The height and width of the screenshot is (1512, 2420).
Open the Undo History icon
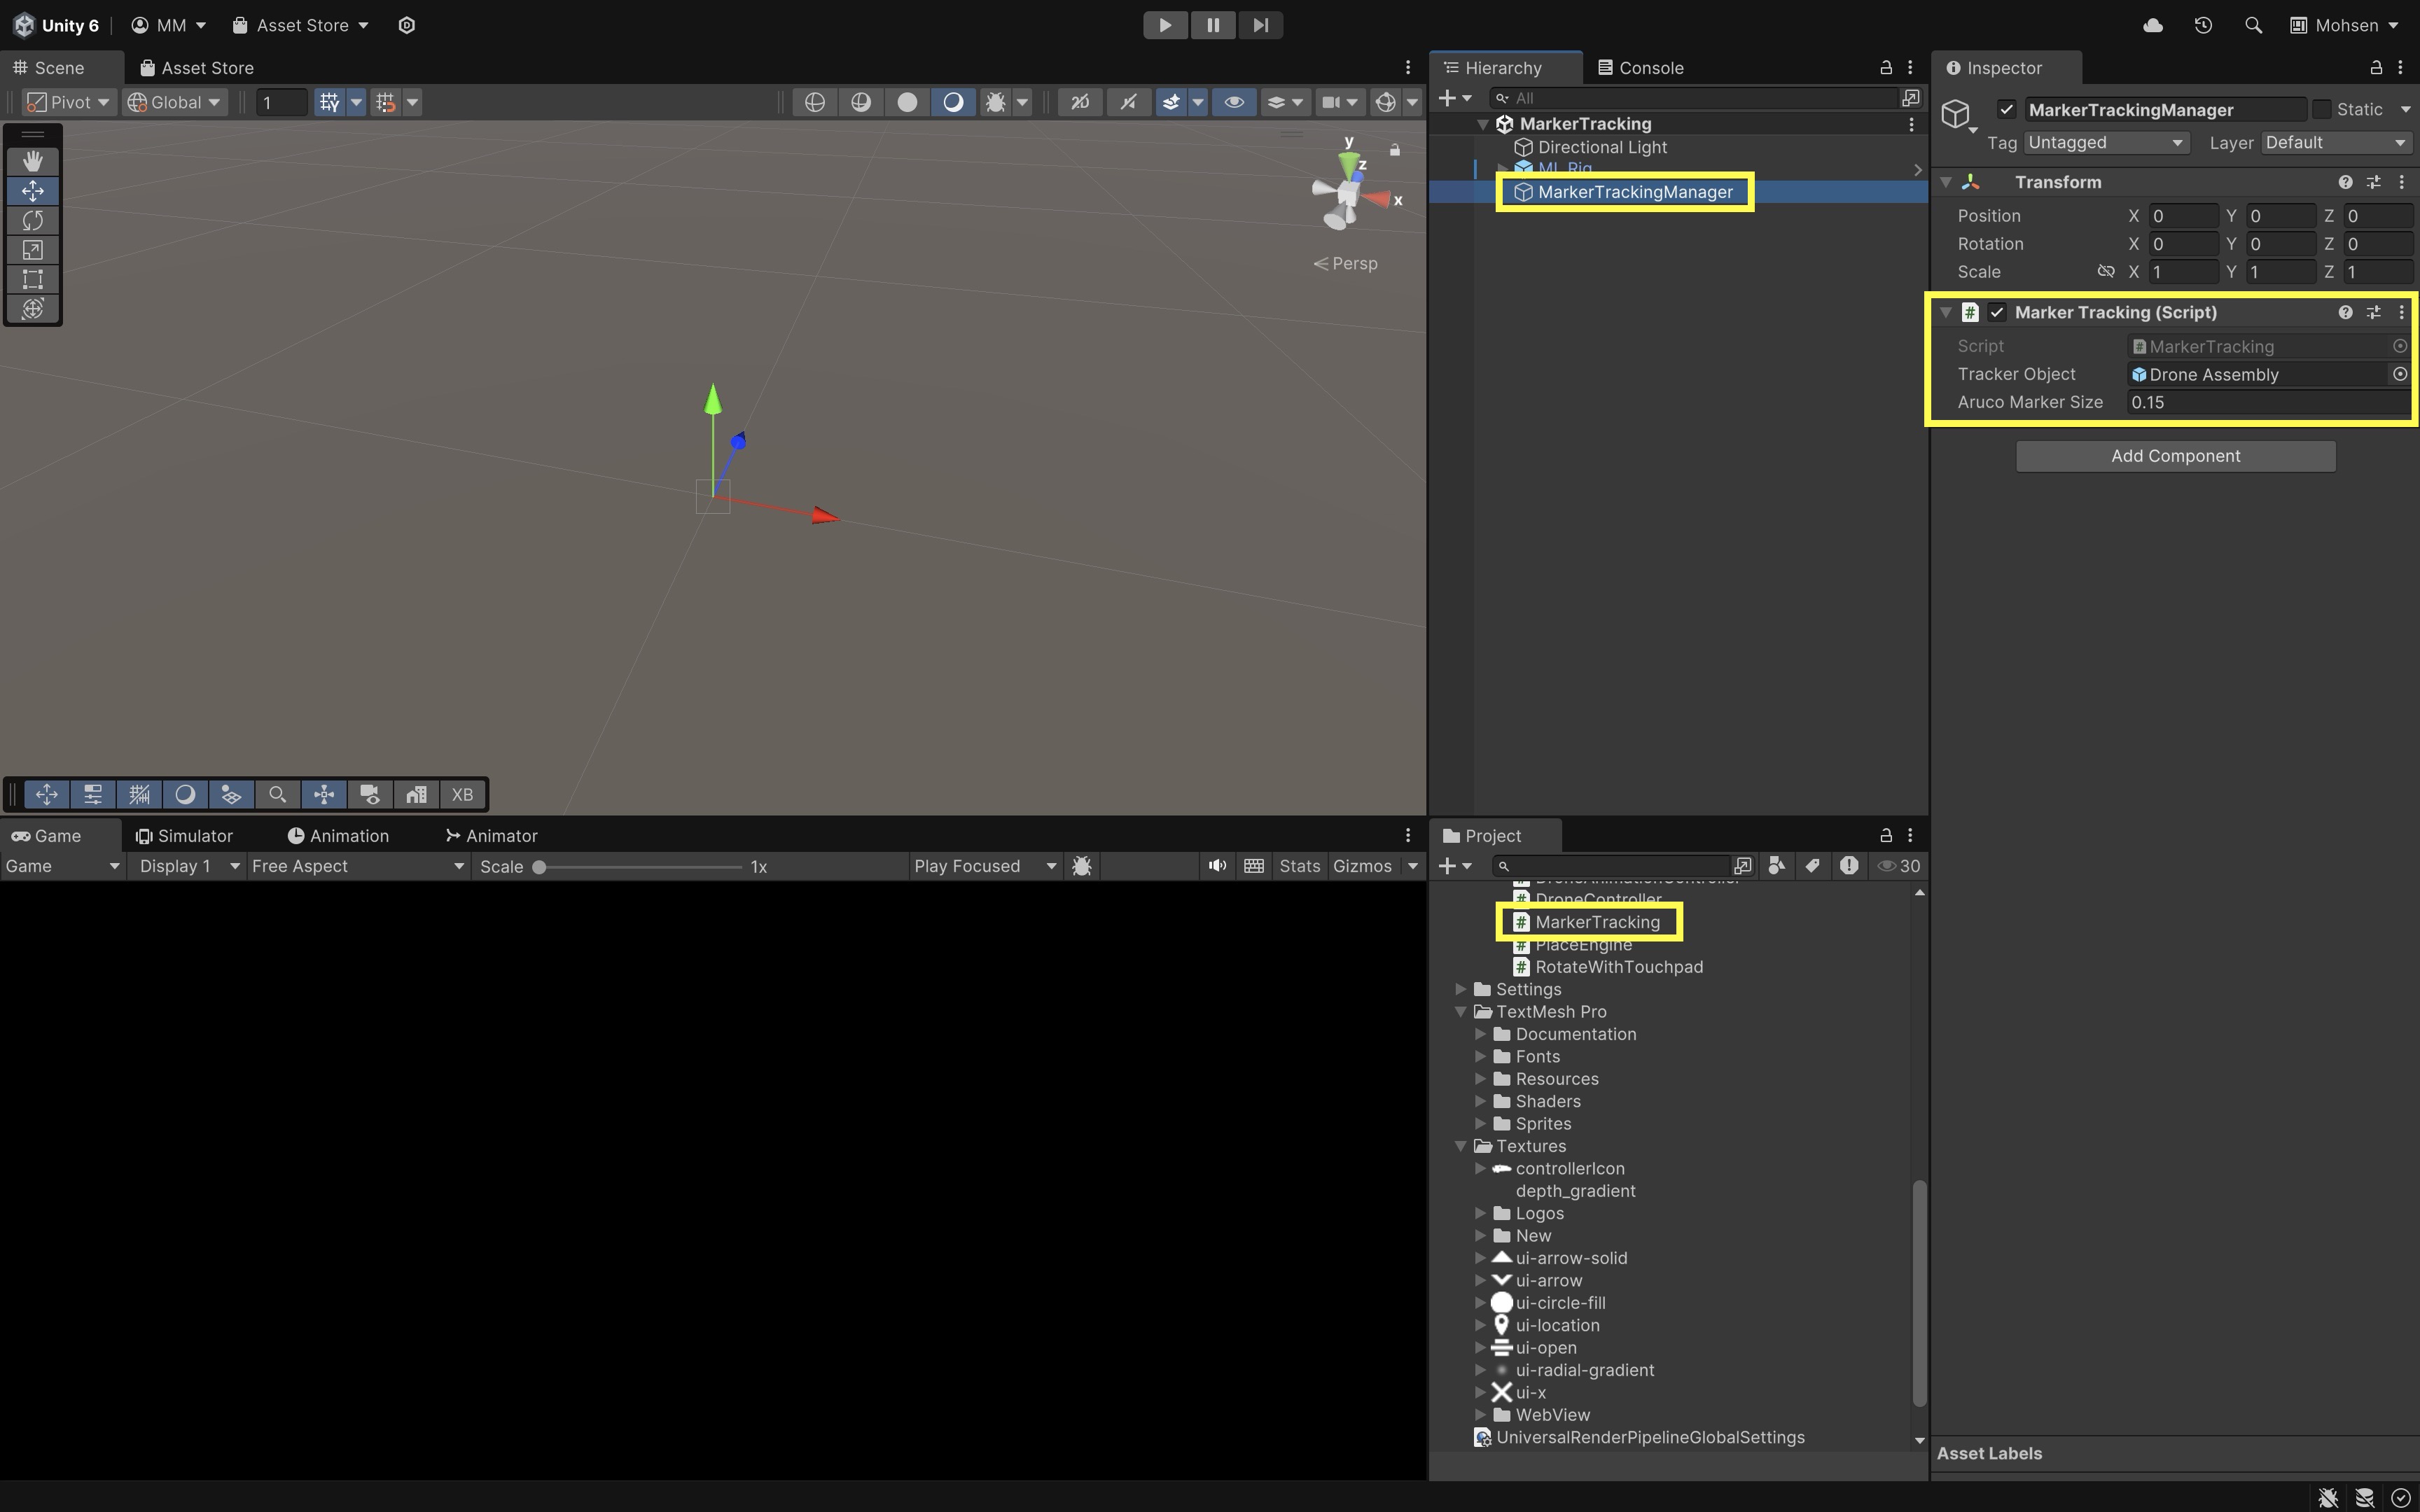pyautogui.click(x=2203, y=25)
